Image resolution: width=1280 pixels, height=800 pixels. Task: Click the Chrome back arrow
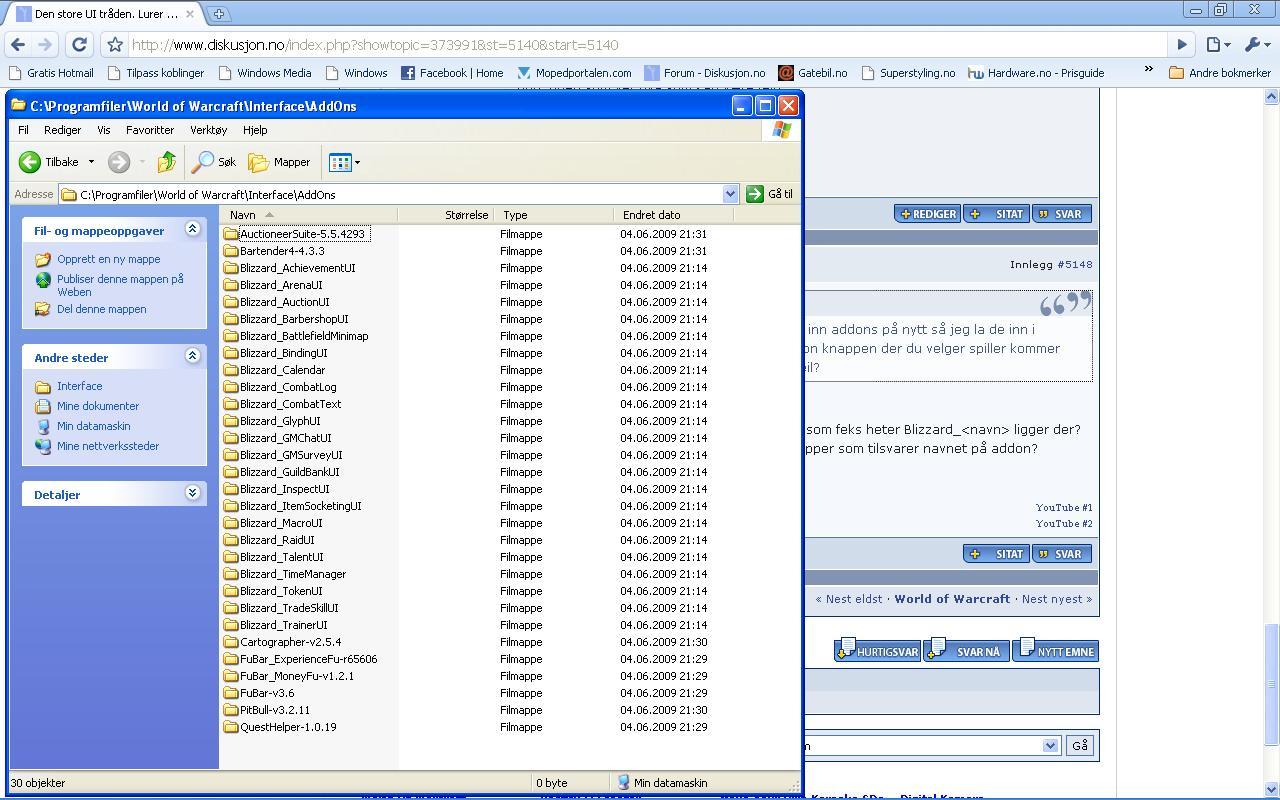coord(18,45)
